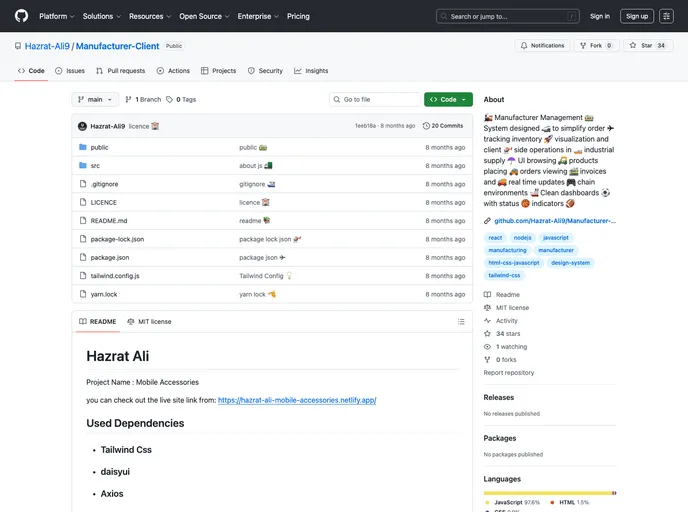
Task: Focus the Search or jump to field
Action: click(x=508, y=16)
